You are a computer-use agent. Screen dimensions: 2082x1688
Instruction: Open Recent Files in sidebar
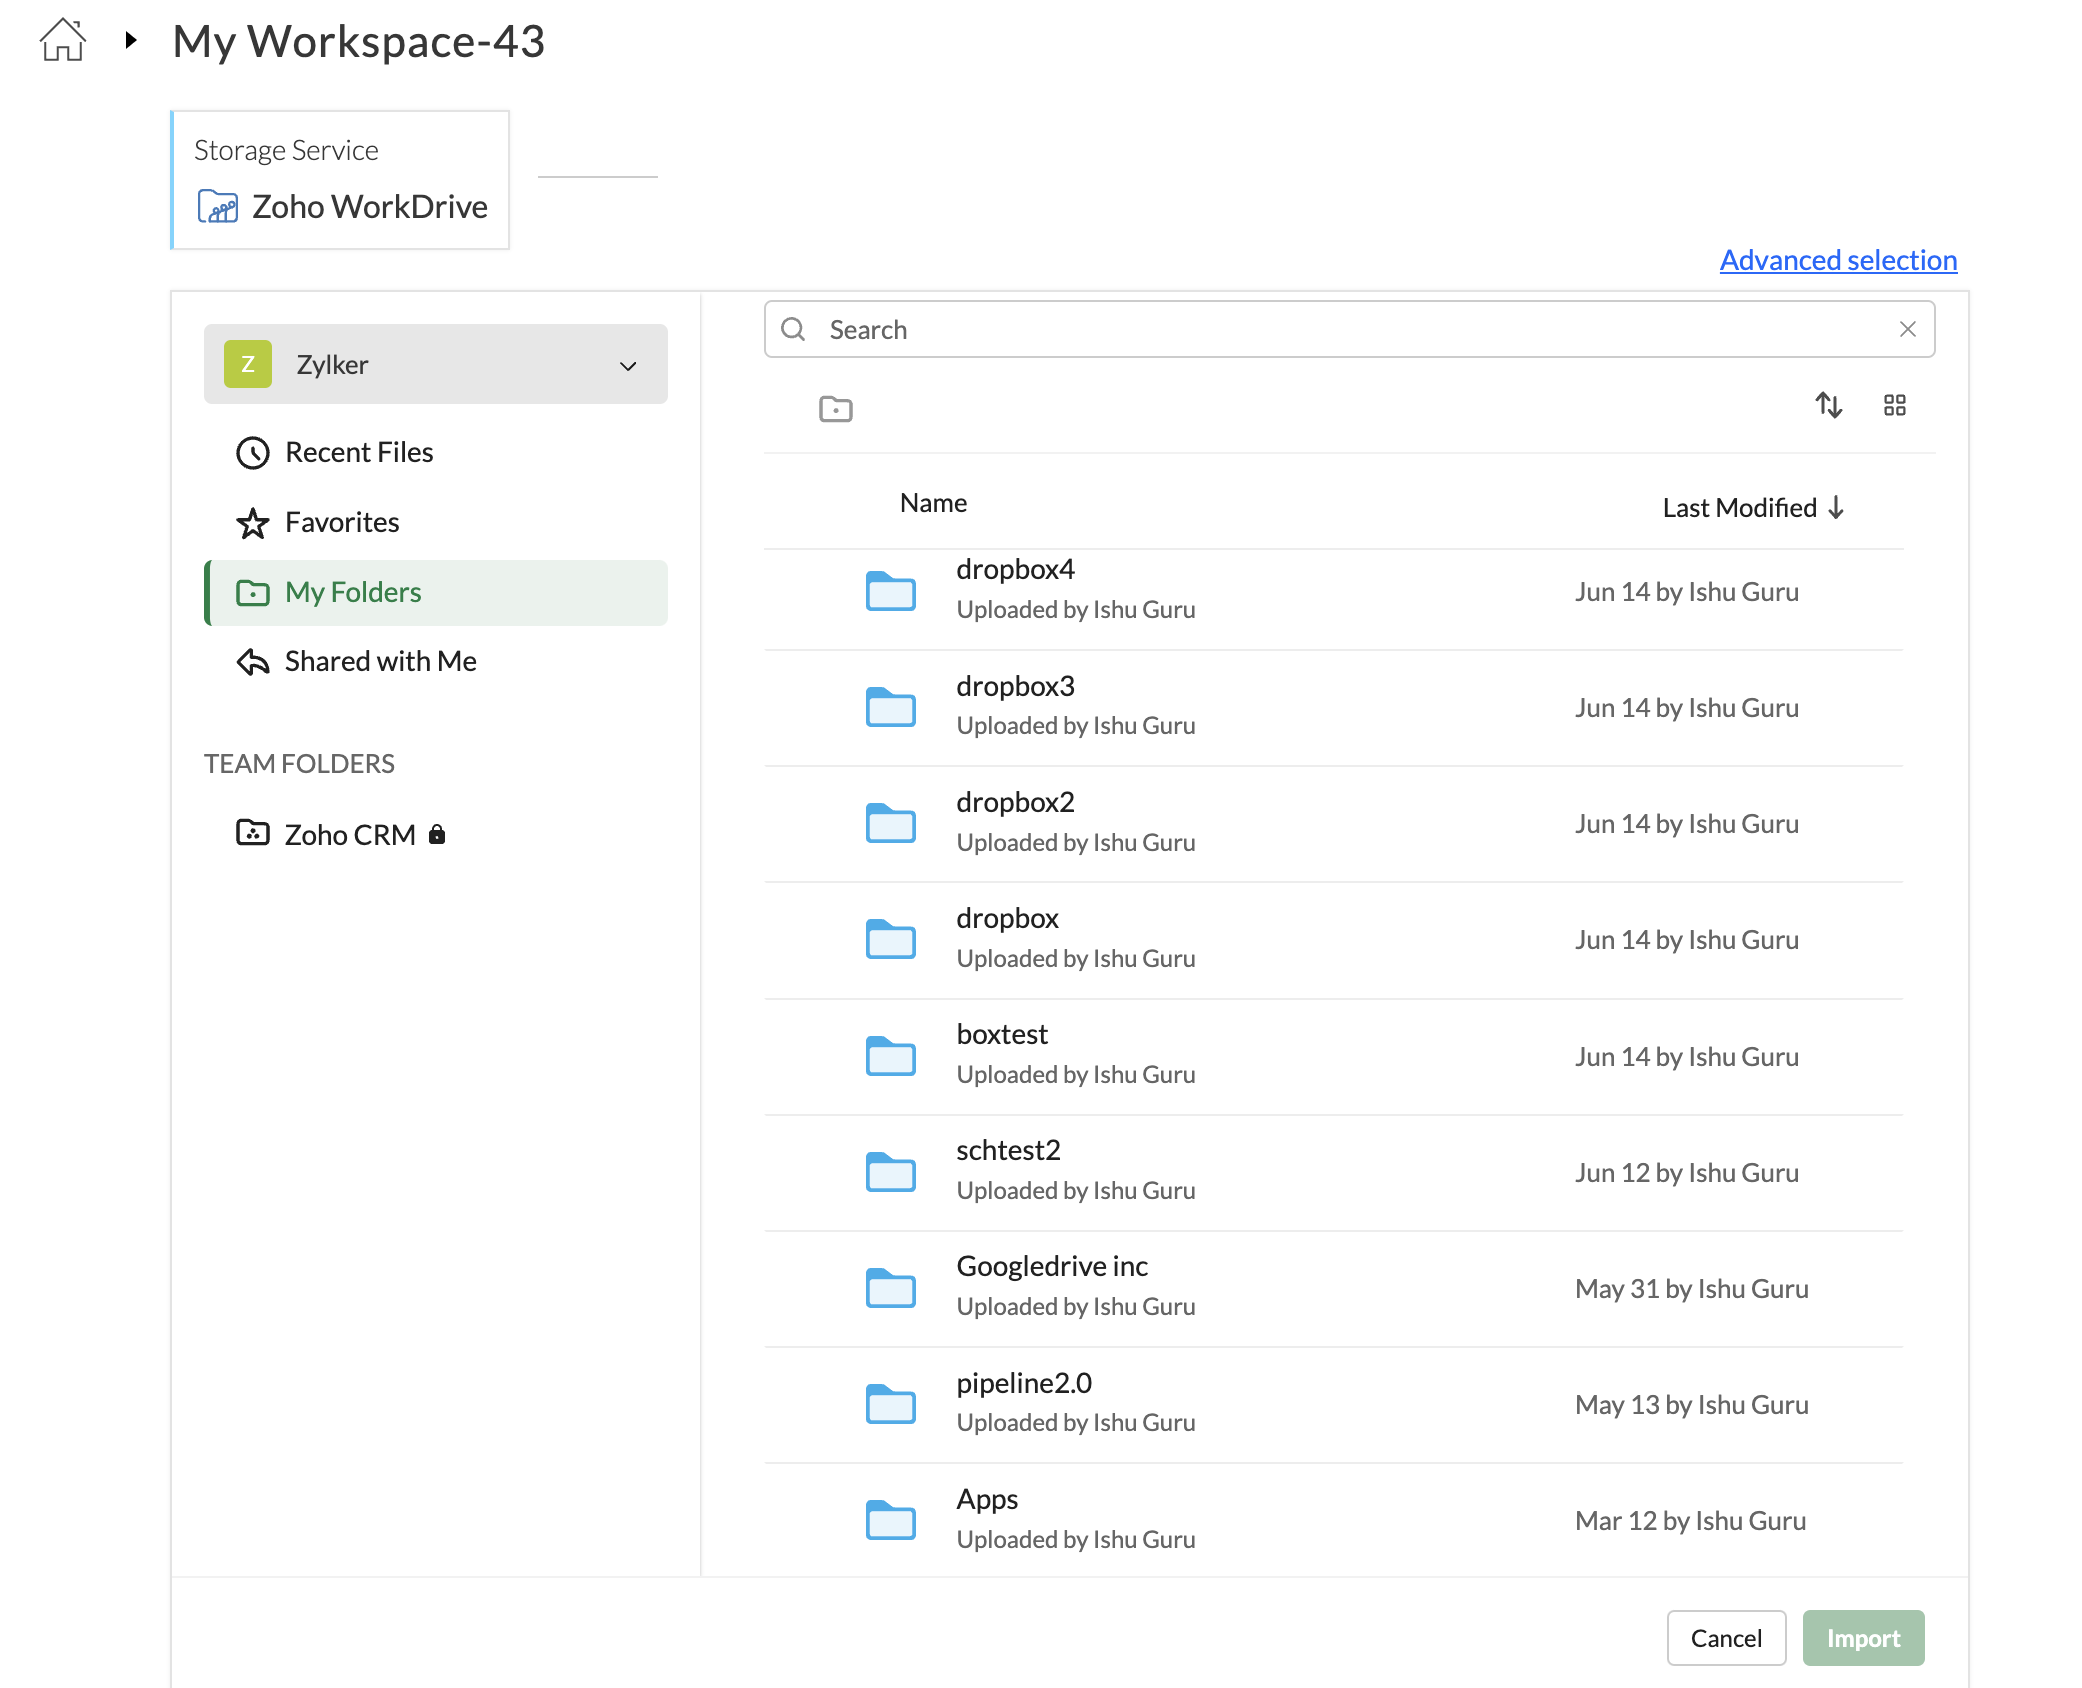[x=358, y=452]
